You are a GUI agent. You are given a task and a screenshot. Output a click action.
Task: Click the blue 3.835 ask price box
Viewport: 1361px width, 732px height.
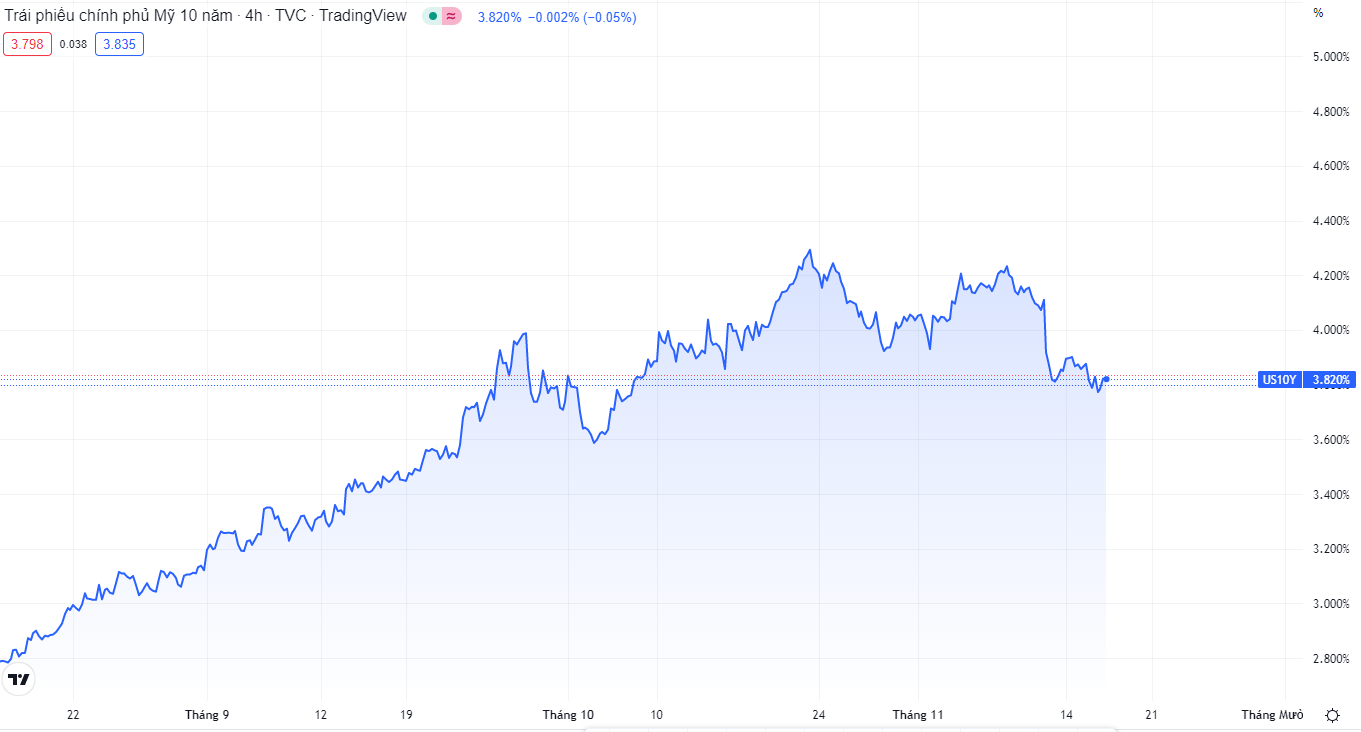click(x=119, y=44)
